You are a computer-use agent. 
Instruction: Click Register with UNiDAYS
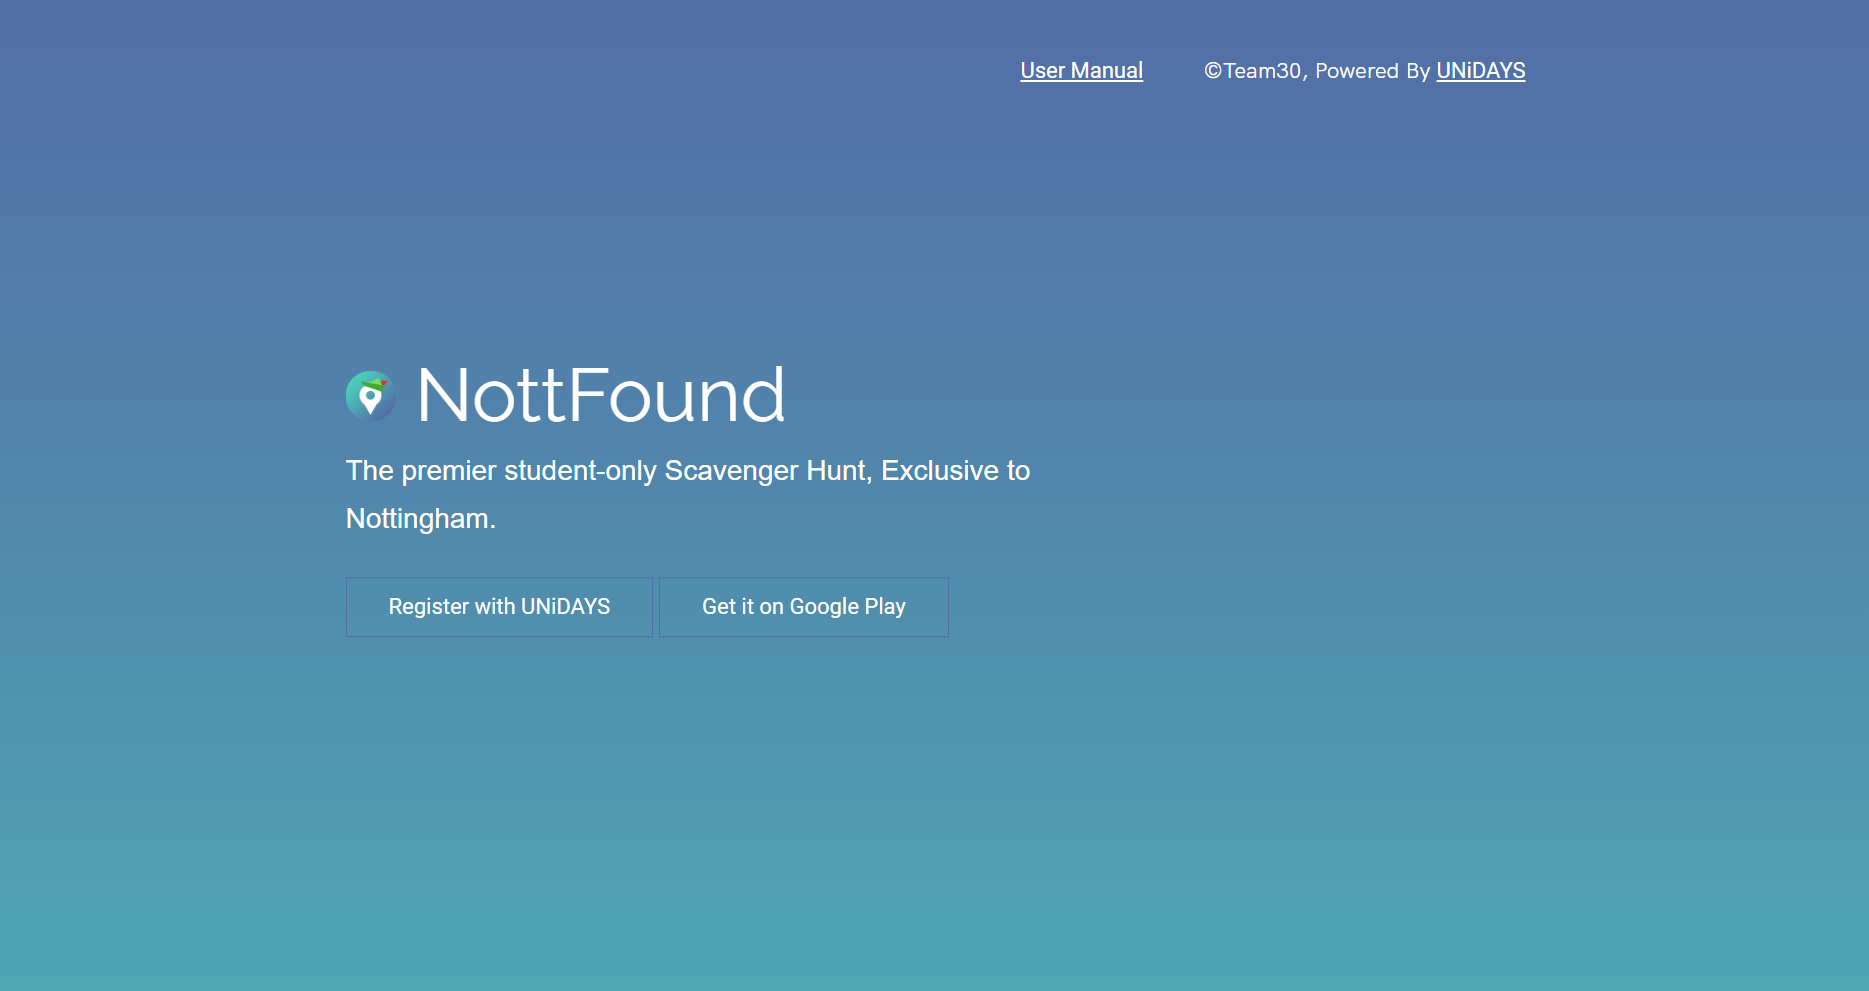click(499, 606)
